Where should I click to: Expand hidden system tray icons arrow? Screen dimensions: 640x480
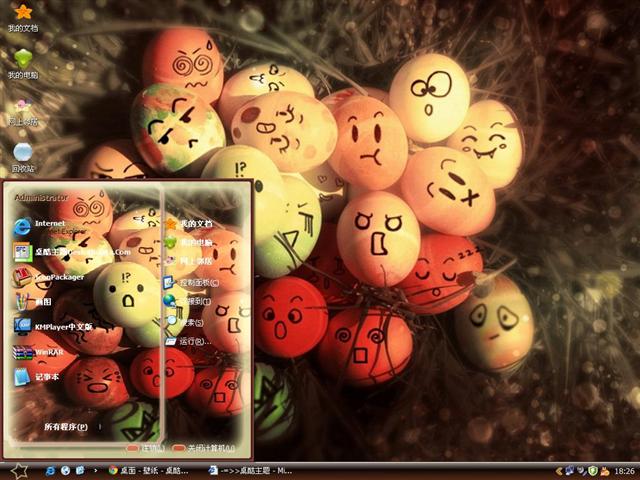559,471
